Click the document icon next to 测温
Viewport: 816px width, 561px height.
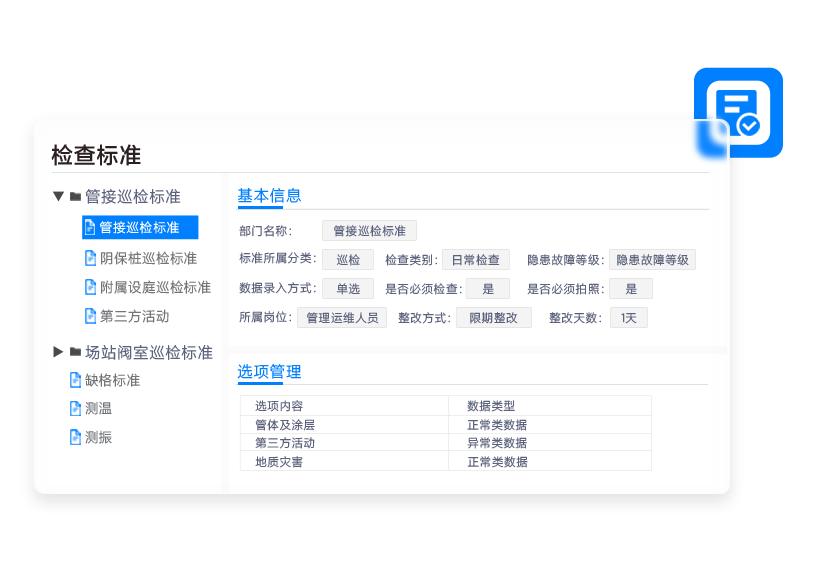click(75, 408)
